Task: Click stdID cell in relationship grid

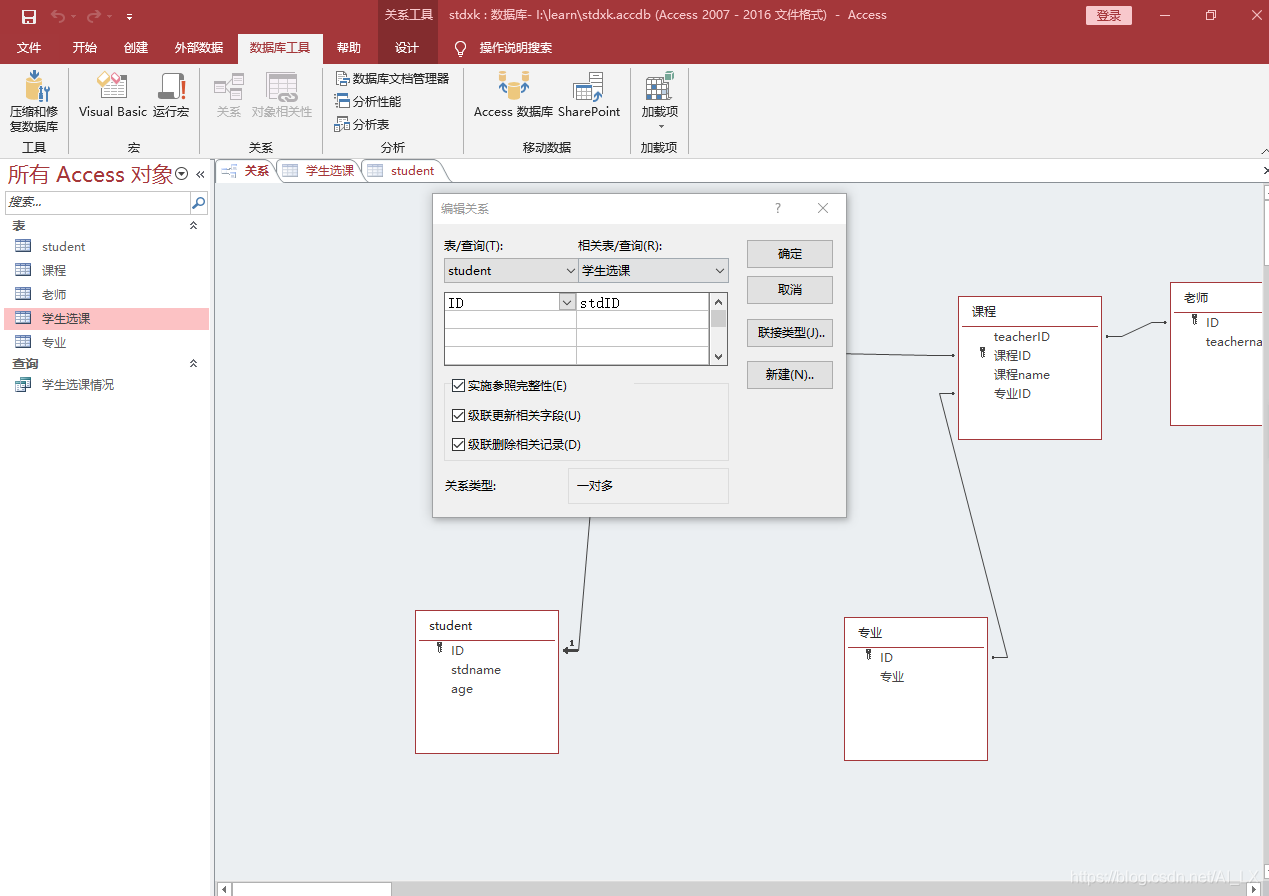Action: coord(643,302)
